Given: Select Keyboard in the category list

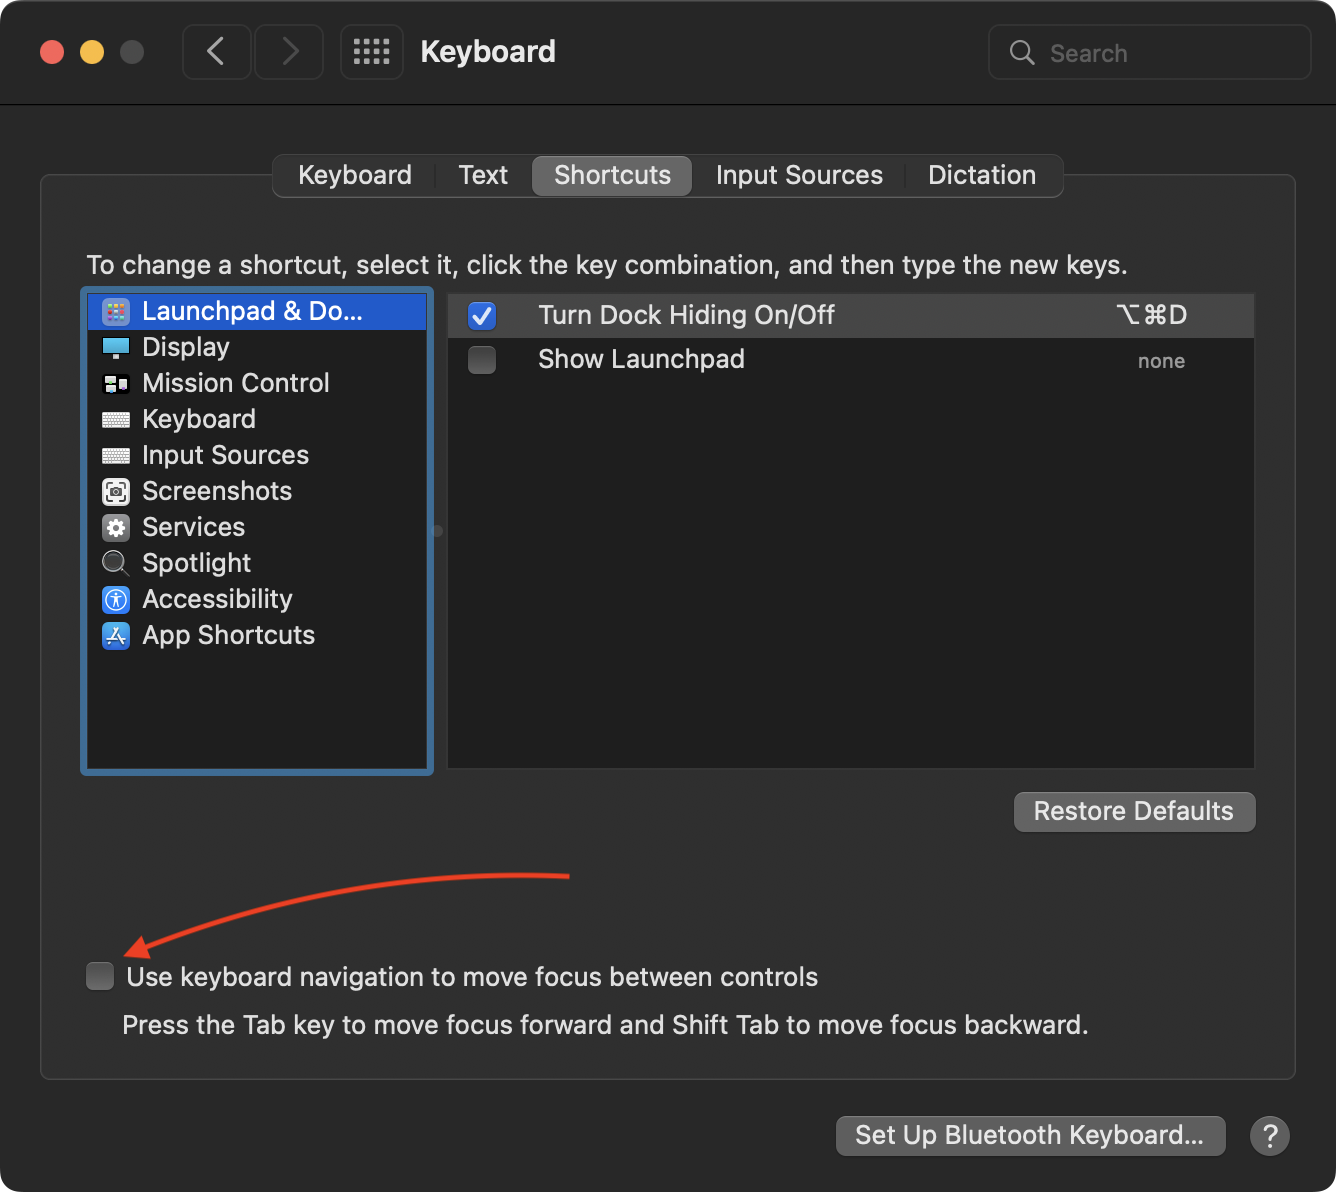Looking at the screenshot, I should [257, 420].
